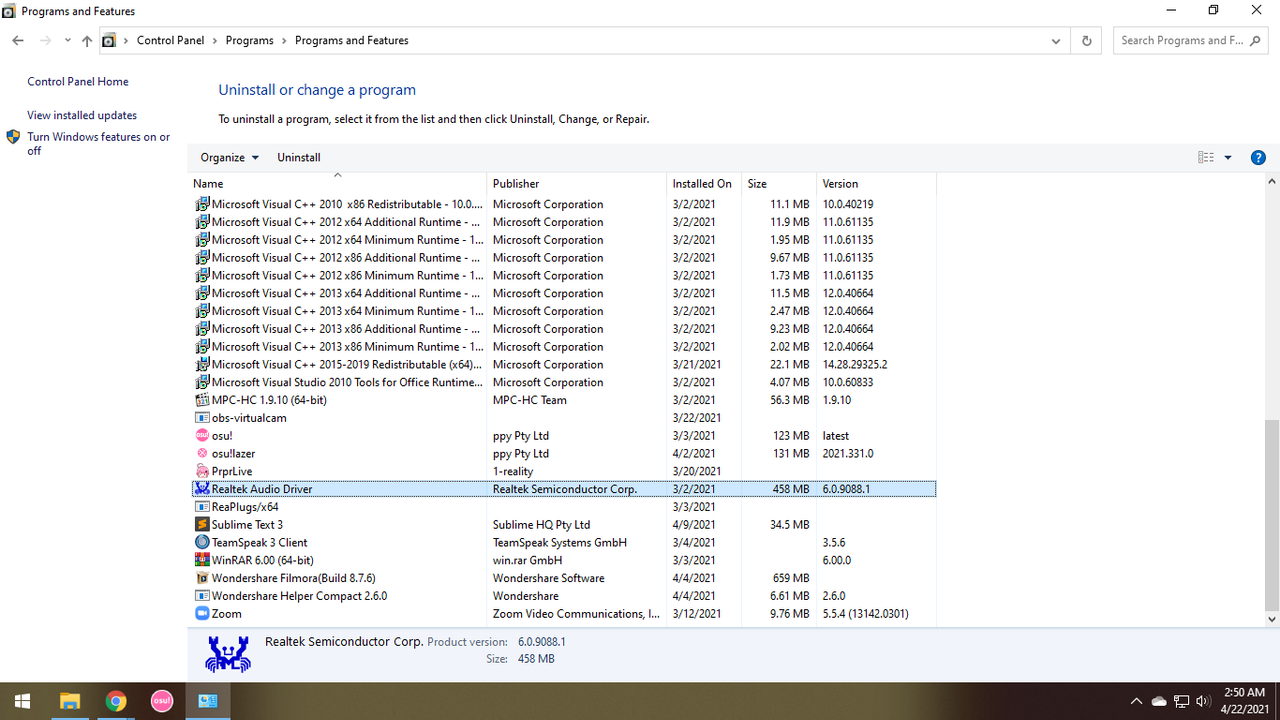This screenshot has width=1280, height=720.
Task: Open the Organize dropdown menu
Action: click(x=229, y=157)
